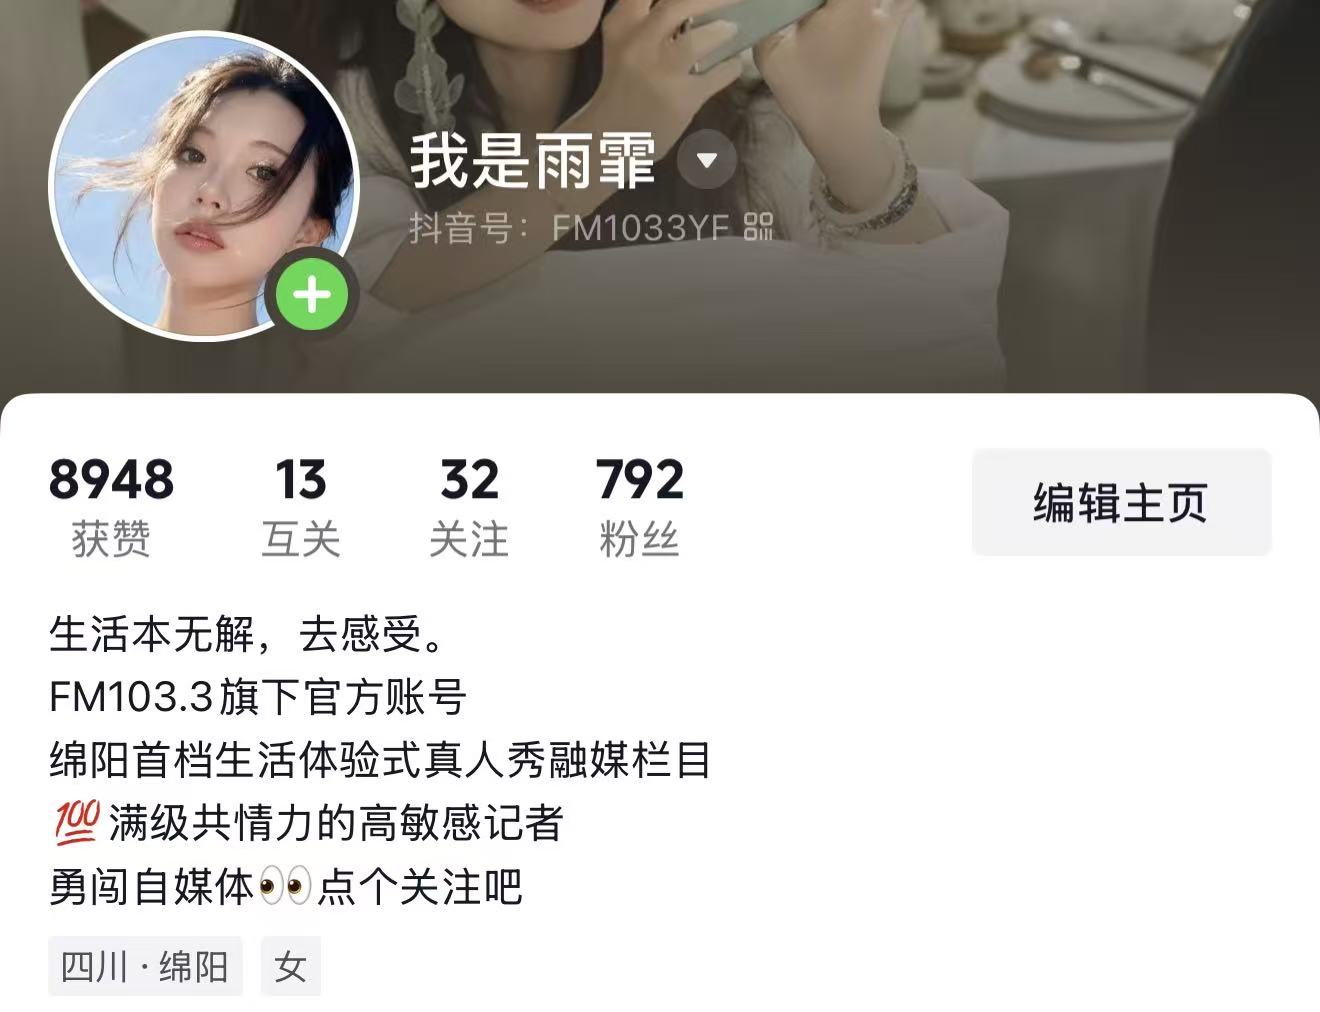Open the QR code icon beside Douyin ID

[x=759, y=227]
